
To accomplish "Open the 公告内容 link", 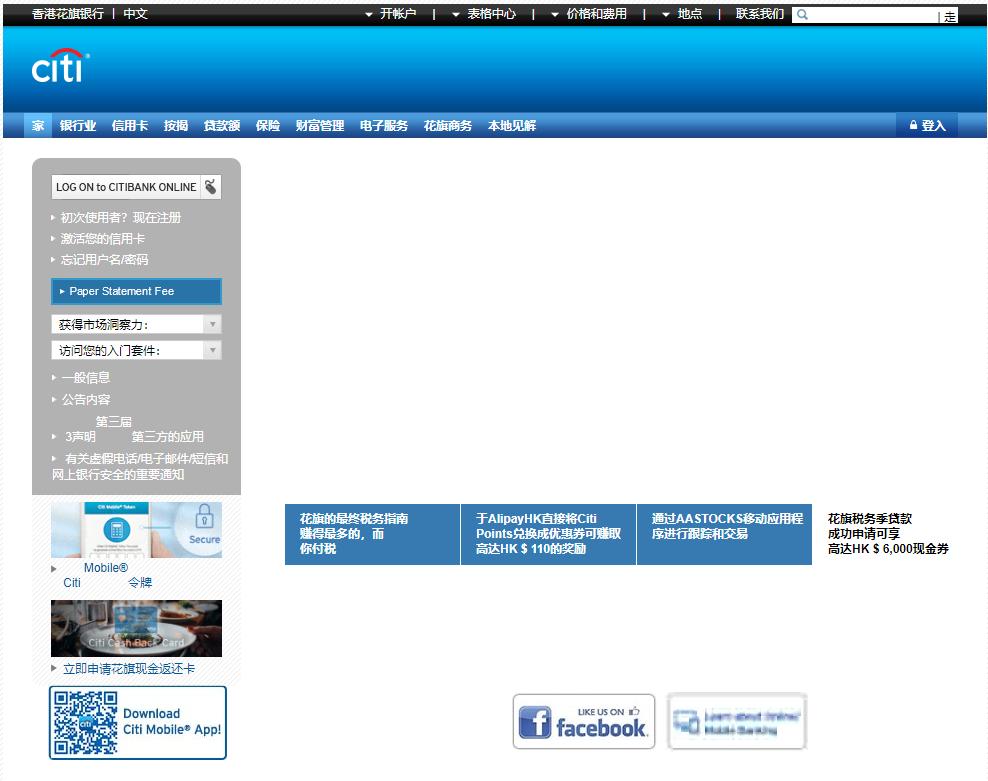I will [x=86, y=400].
